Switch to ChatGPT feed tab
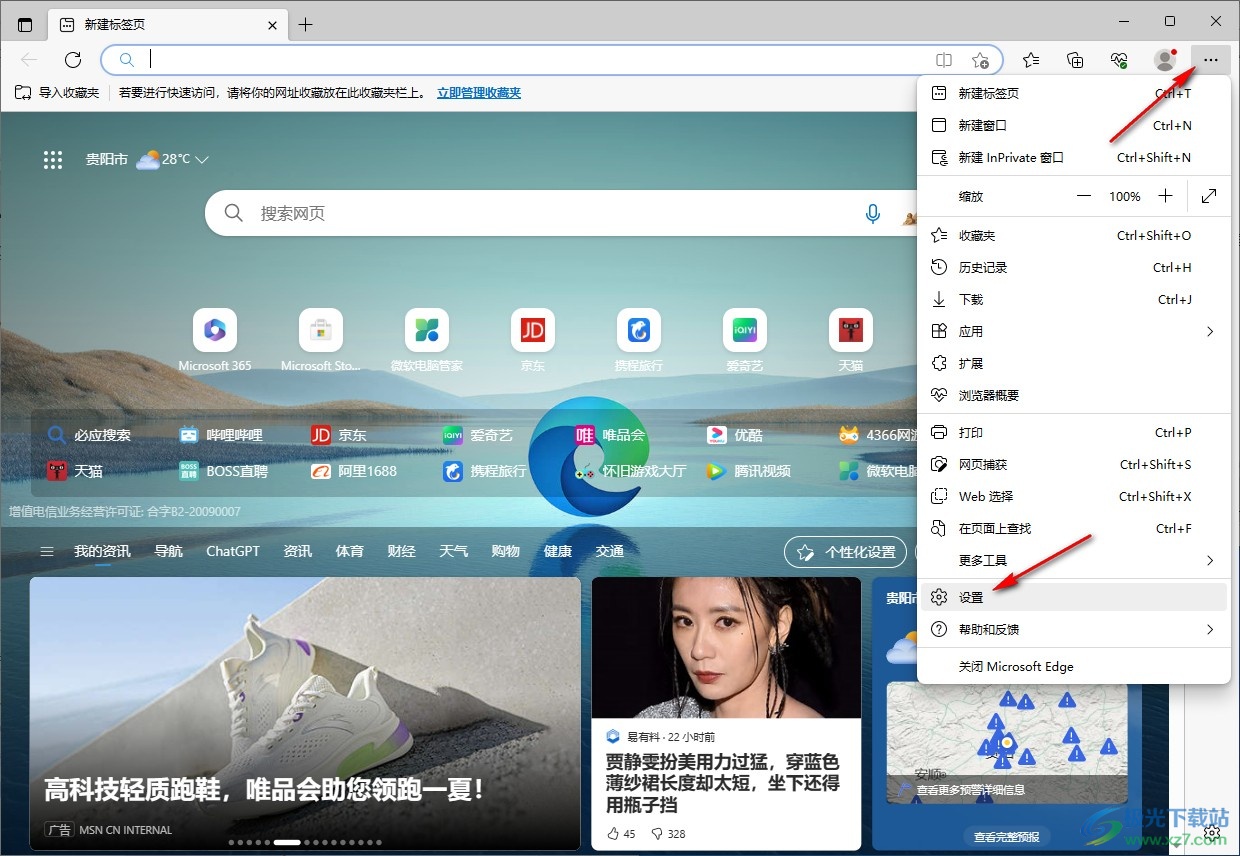The width and height of the screenshot is (1240, 856). [x=233, y=551]
